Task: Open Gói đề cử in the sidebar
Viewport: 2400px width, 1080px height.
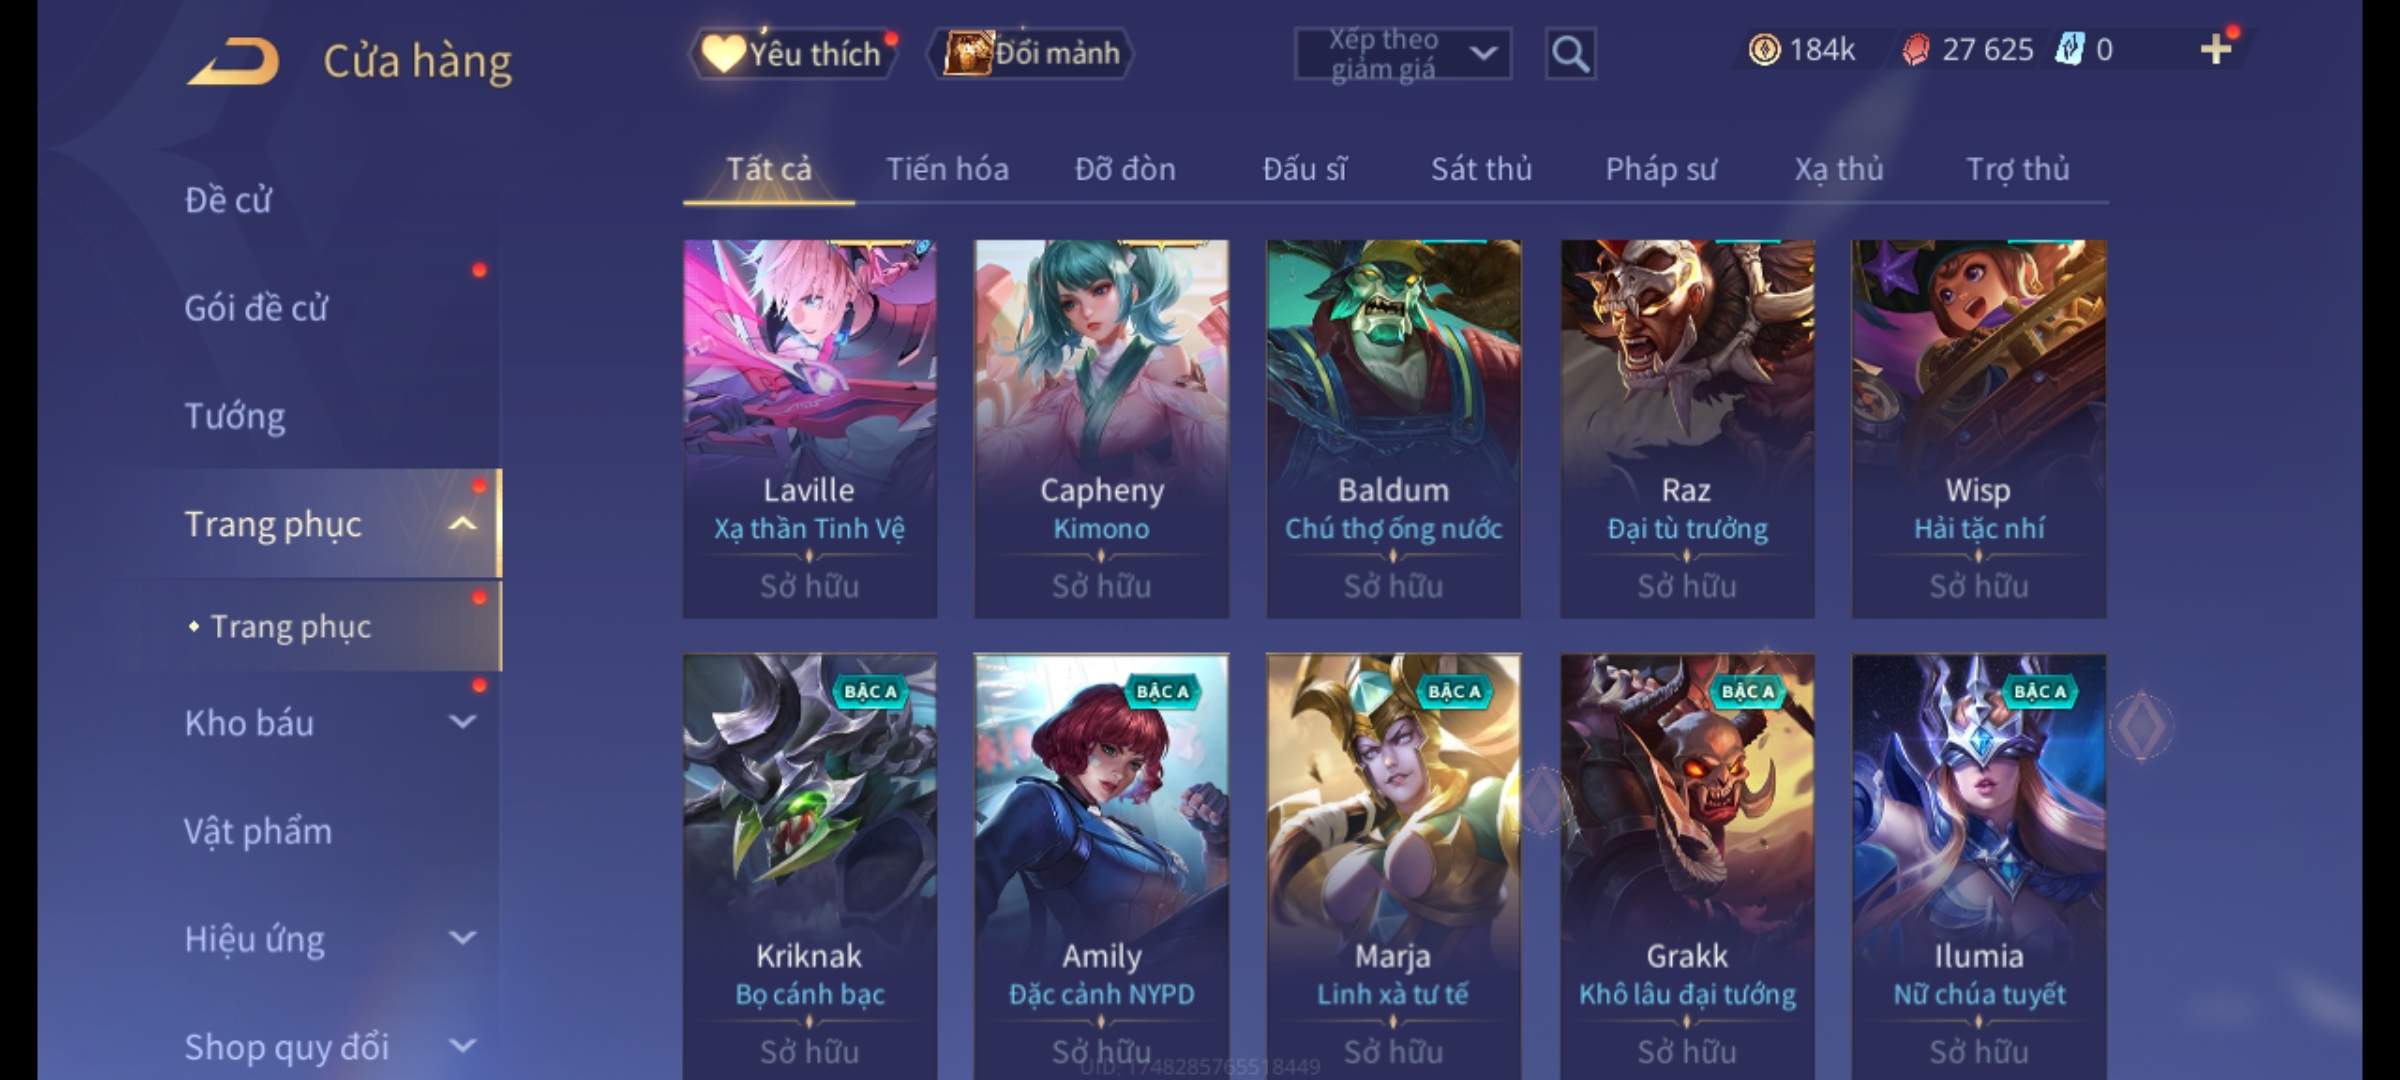Action: click(x=256, y=307)
